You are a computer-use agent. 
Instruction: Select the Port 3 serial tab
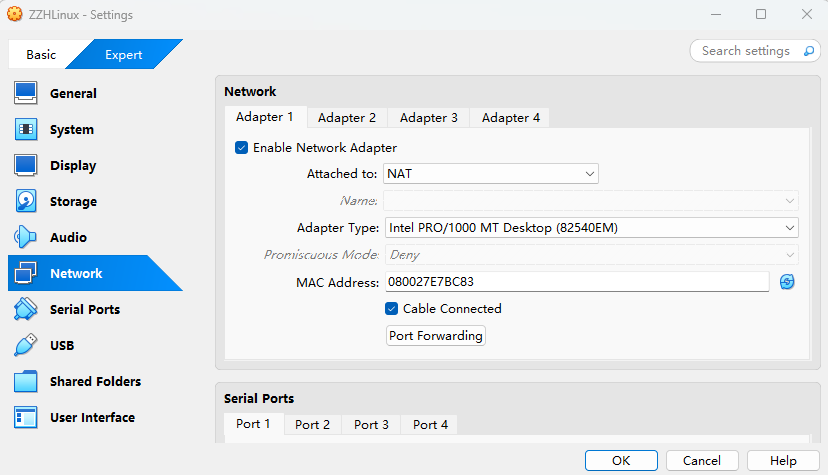pyautogui.click(x=371, y=425)
